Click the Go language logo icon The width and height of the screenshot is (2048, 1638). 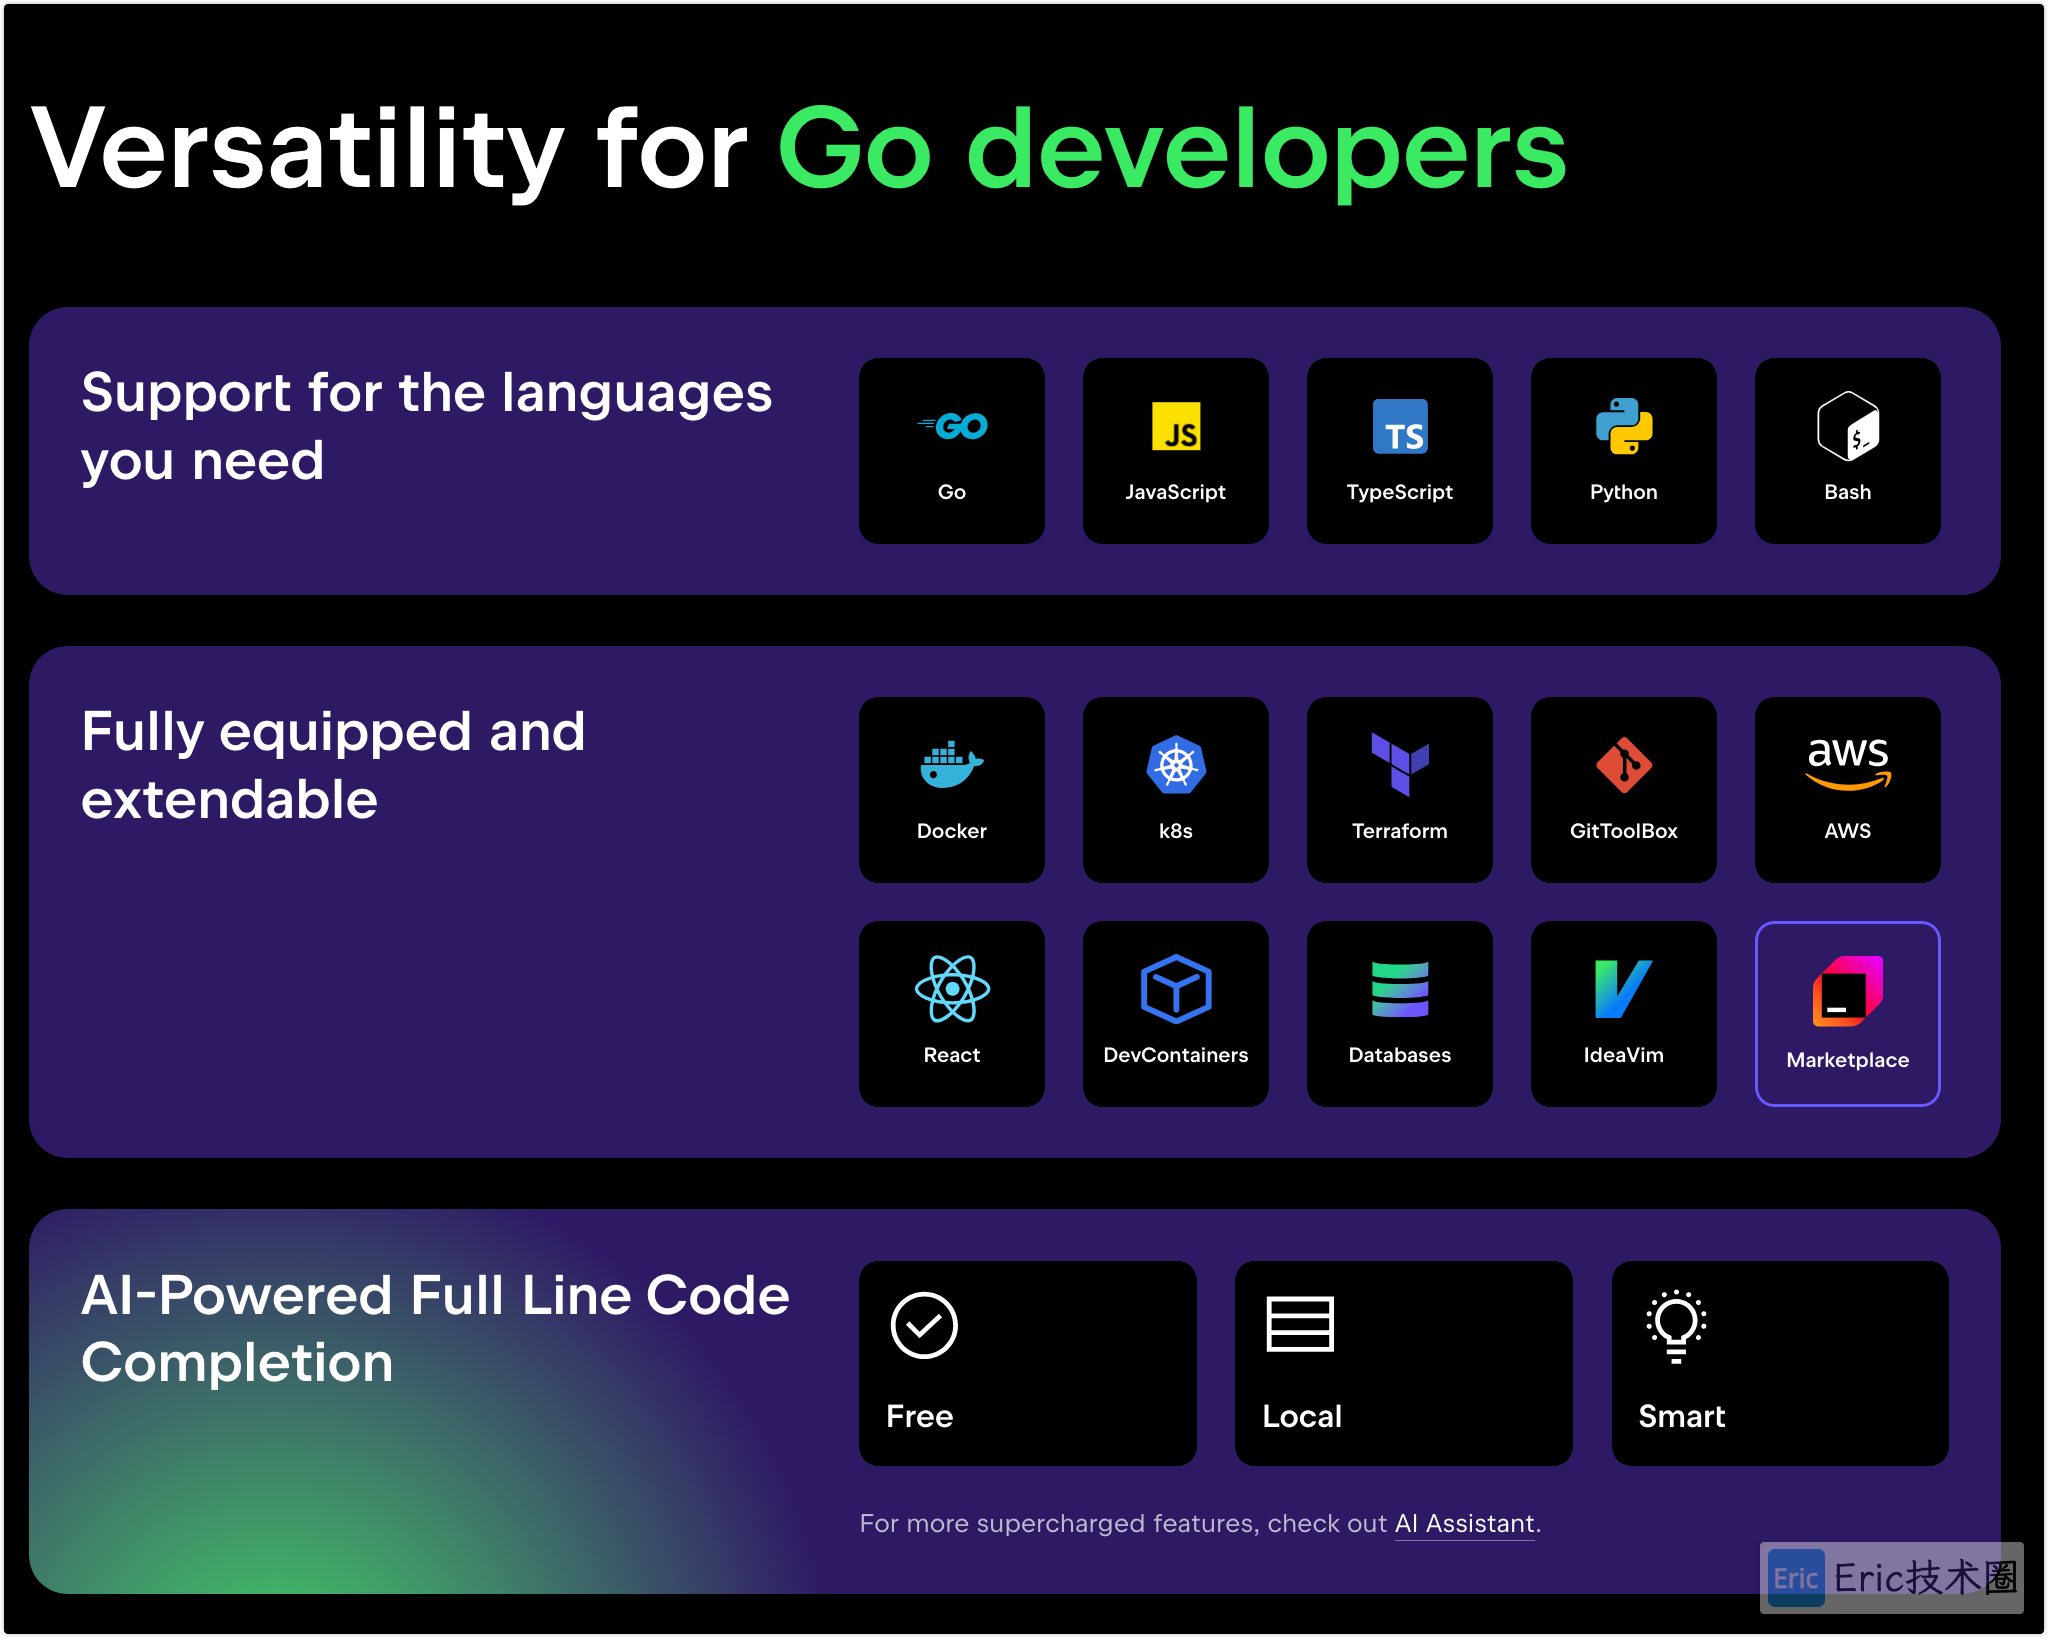click(952, 426)
